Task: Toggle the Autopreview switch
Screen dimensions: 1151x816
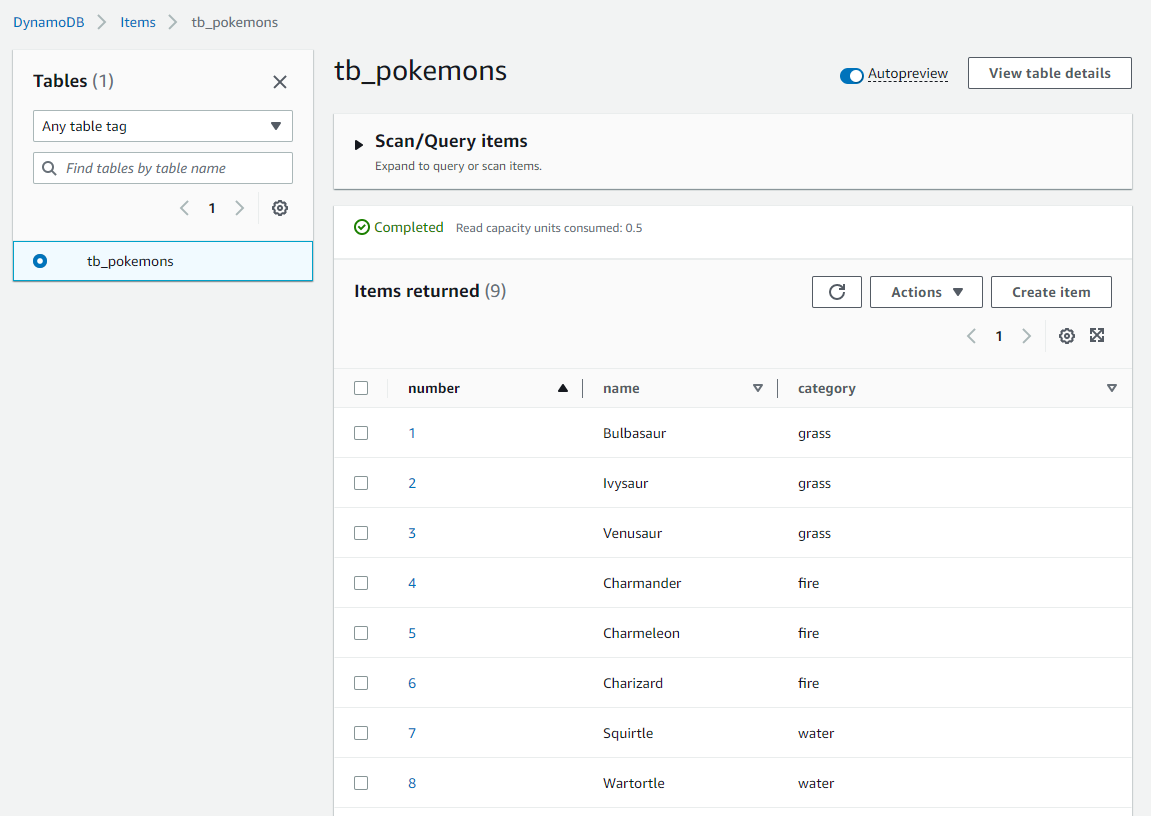Action: (851, 74)
